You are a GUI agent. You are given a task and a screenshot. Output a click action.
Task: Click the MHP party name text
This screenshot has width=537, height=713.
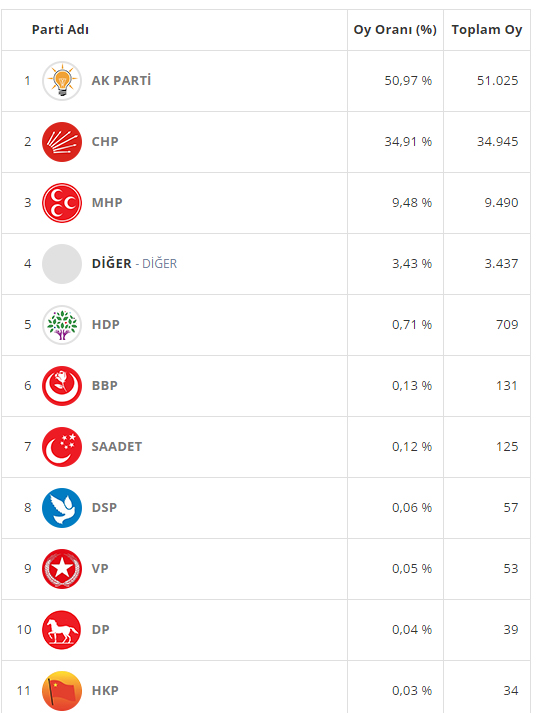[x=107, y=202]
